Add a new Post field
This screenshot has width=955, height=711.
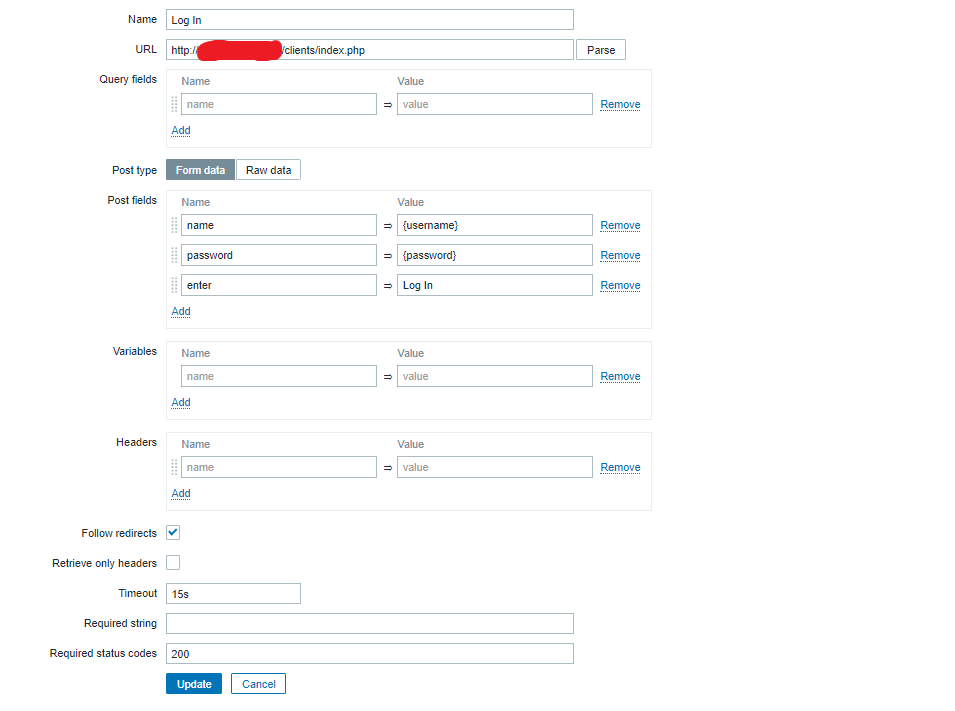tap(181, 311)
